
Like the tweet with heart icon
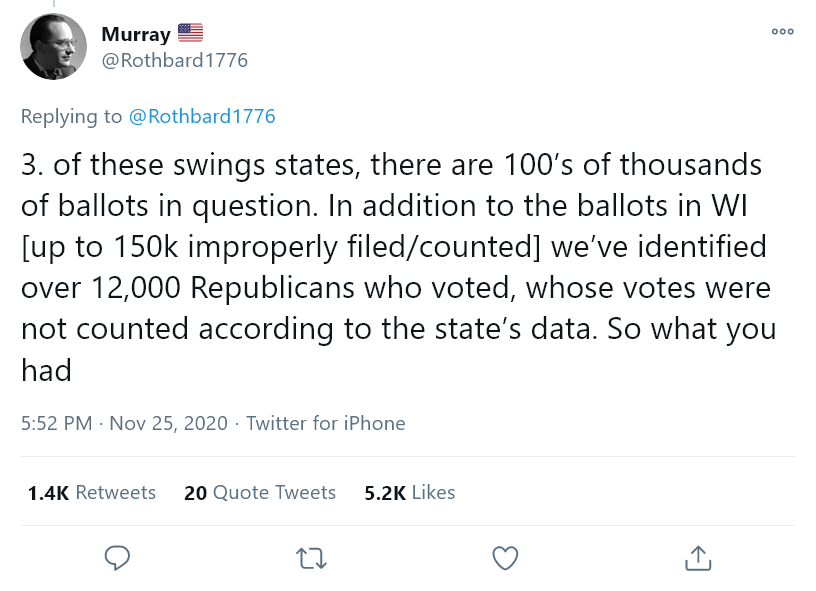coord(506,557)
